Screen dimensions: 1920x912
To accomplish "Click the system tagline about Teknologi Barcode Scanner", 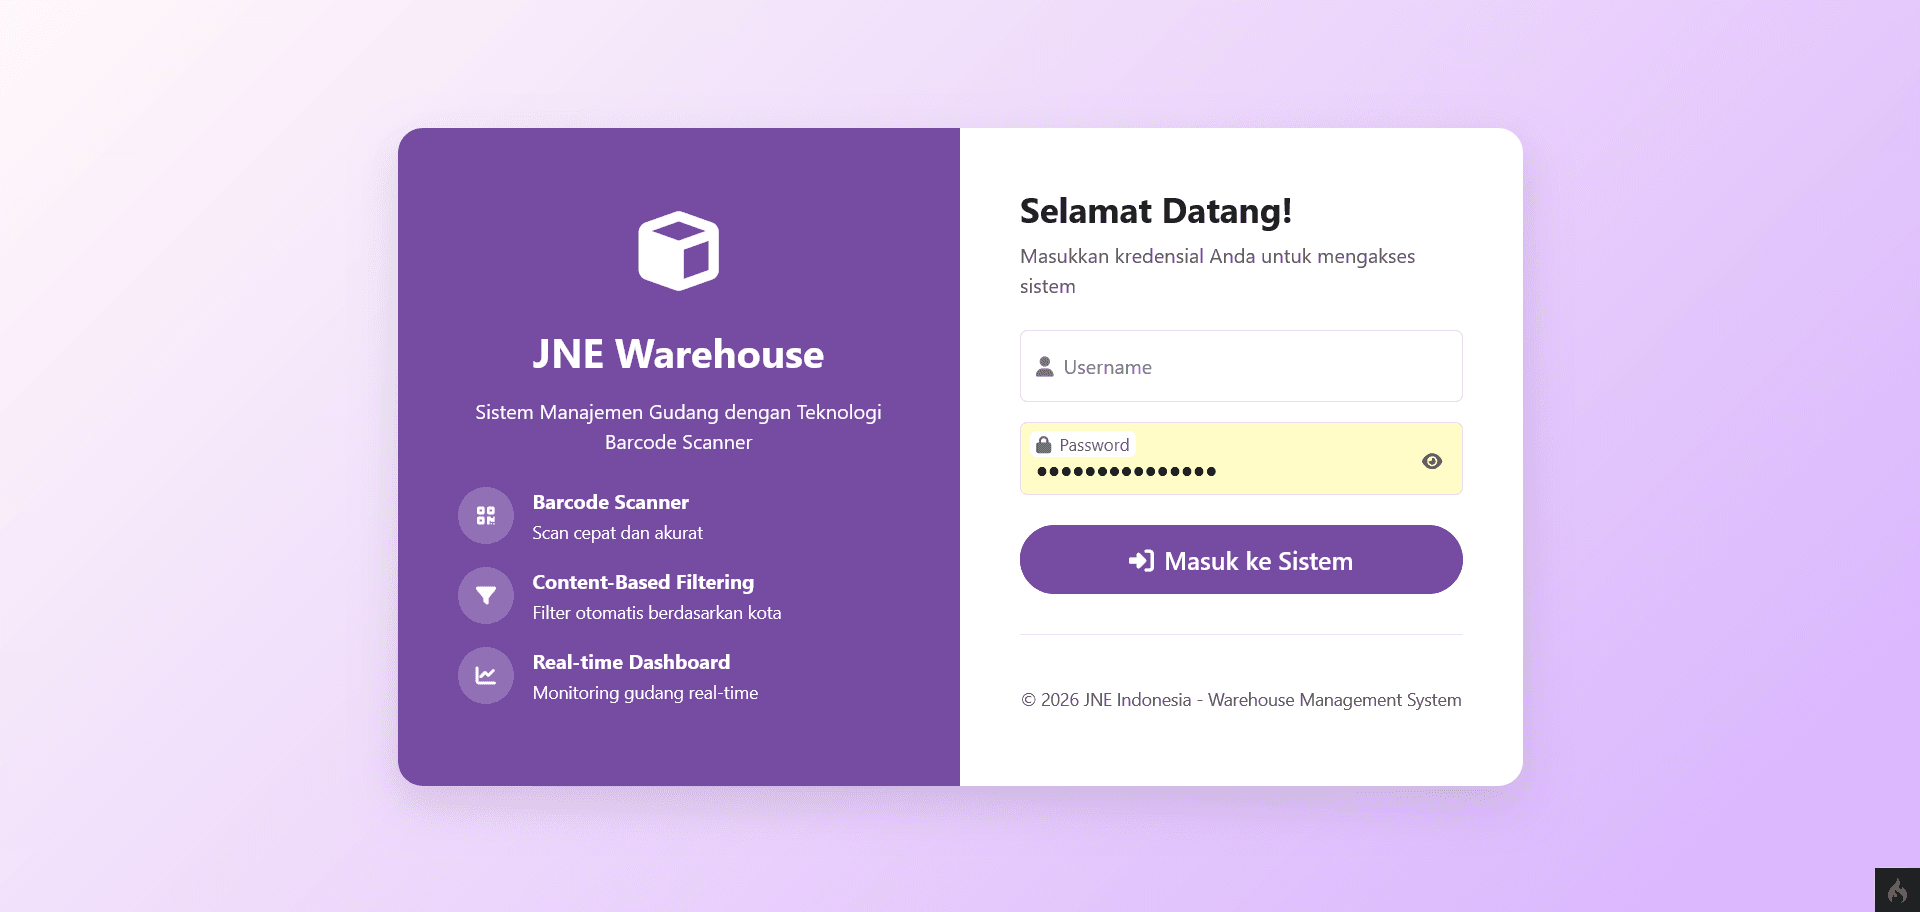I will pos(678,426).
